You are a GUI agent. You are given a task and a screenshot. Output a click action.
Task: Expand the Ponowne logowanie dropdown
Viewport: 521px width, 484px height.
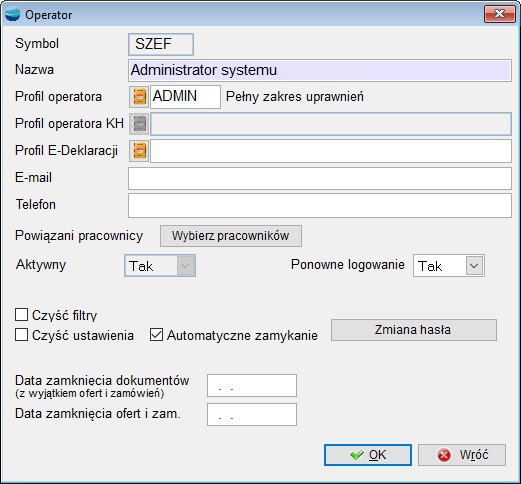[474, 266]
